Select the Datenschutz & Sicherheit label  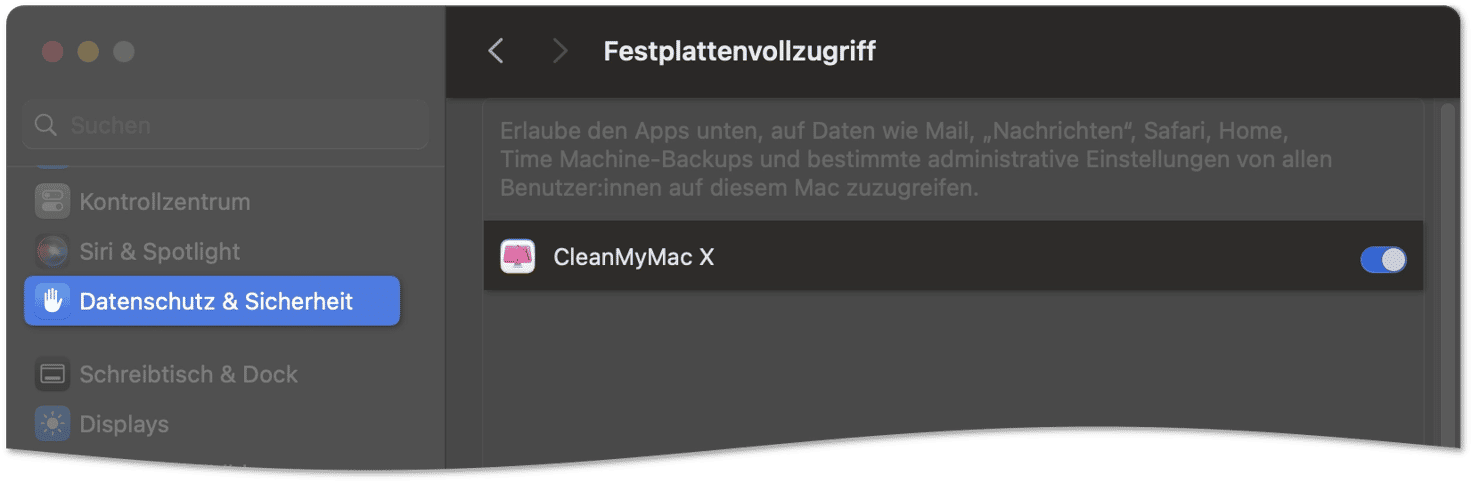(216, 301)
